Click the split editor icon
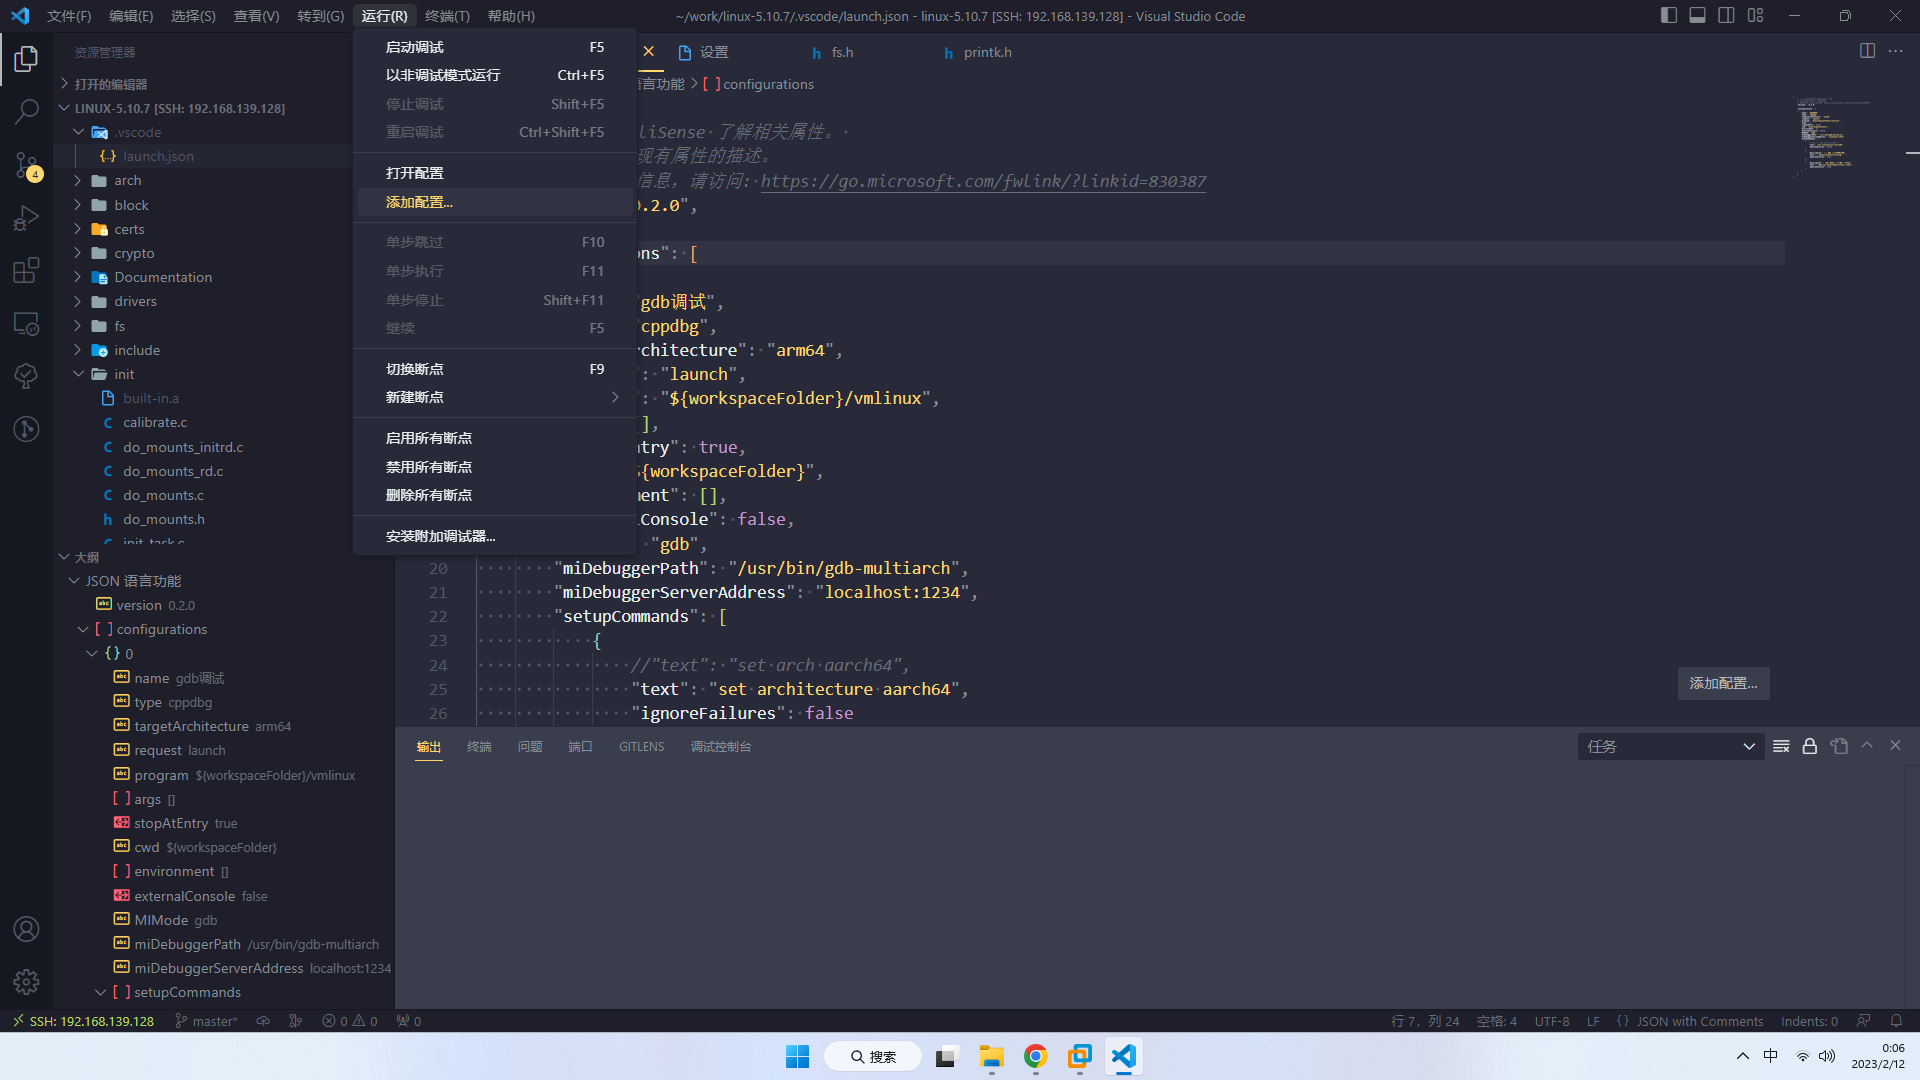 [1867, 51]
